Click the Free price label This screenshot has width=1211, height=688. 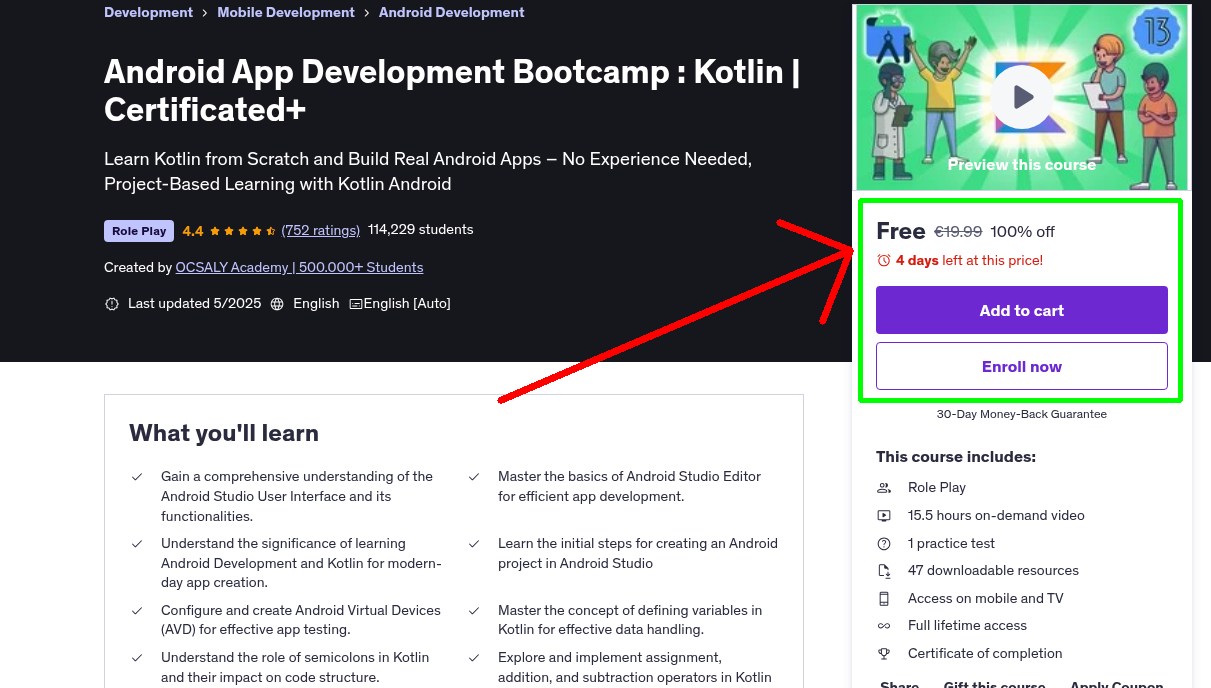click(901, 231)
